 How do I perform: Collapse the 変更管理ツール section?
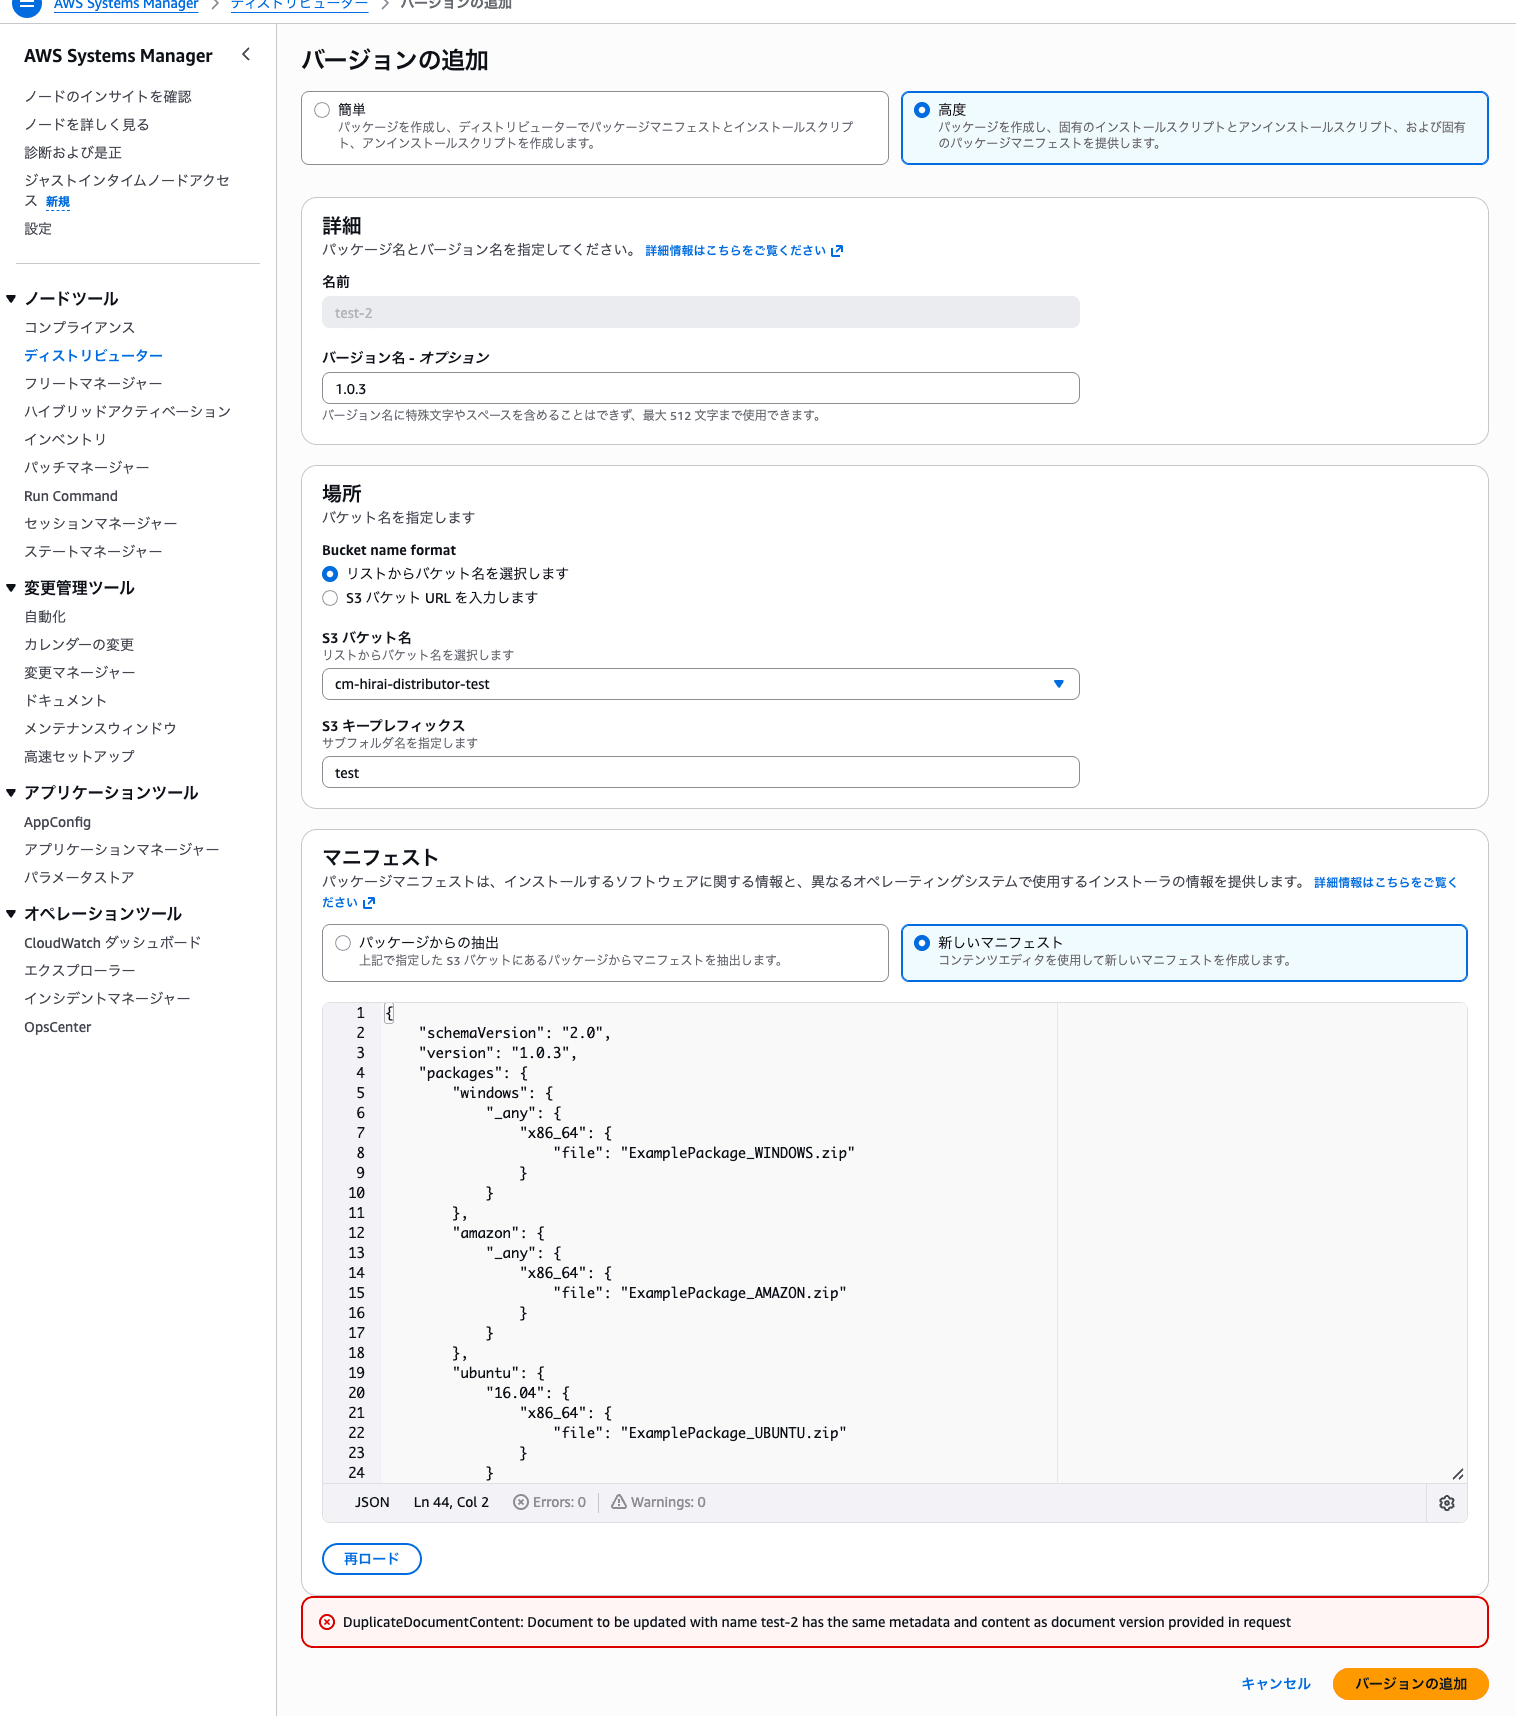tap(11, 588)
